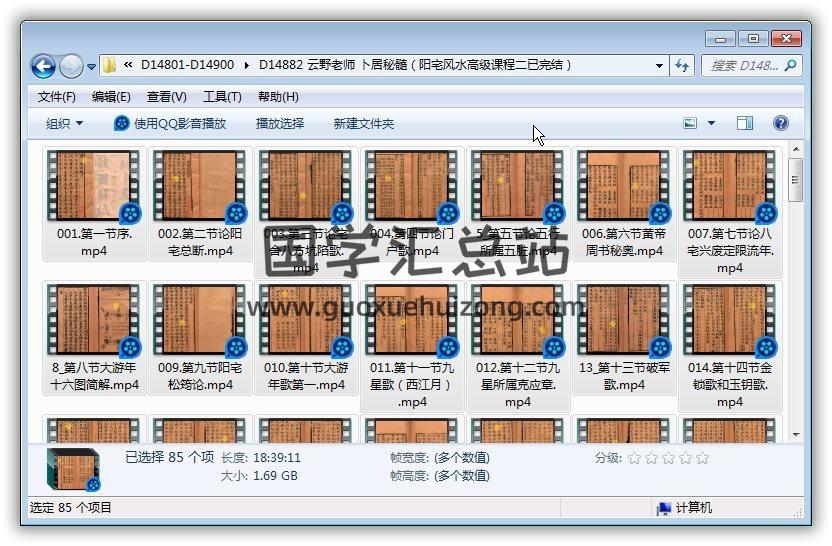Expand the address bar history dropdown
Screen dimensions: 832x546
[x=659, y=65]
